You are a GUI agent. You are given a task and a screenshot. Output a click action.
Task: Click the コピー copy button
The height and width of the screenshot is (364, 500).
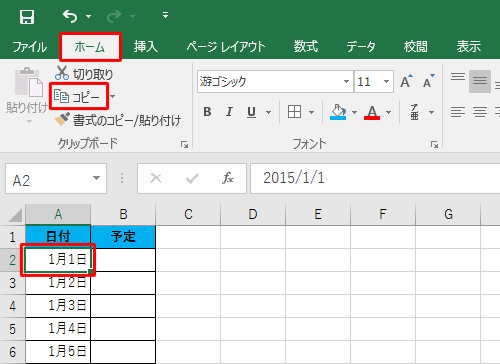(79, 97)
